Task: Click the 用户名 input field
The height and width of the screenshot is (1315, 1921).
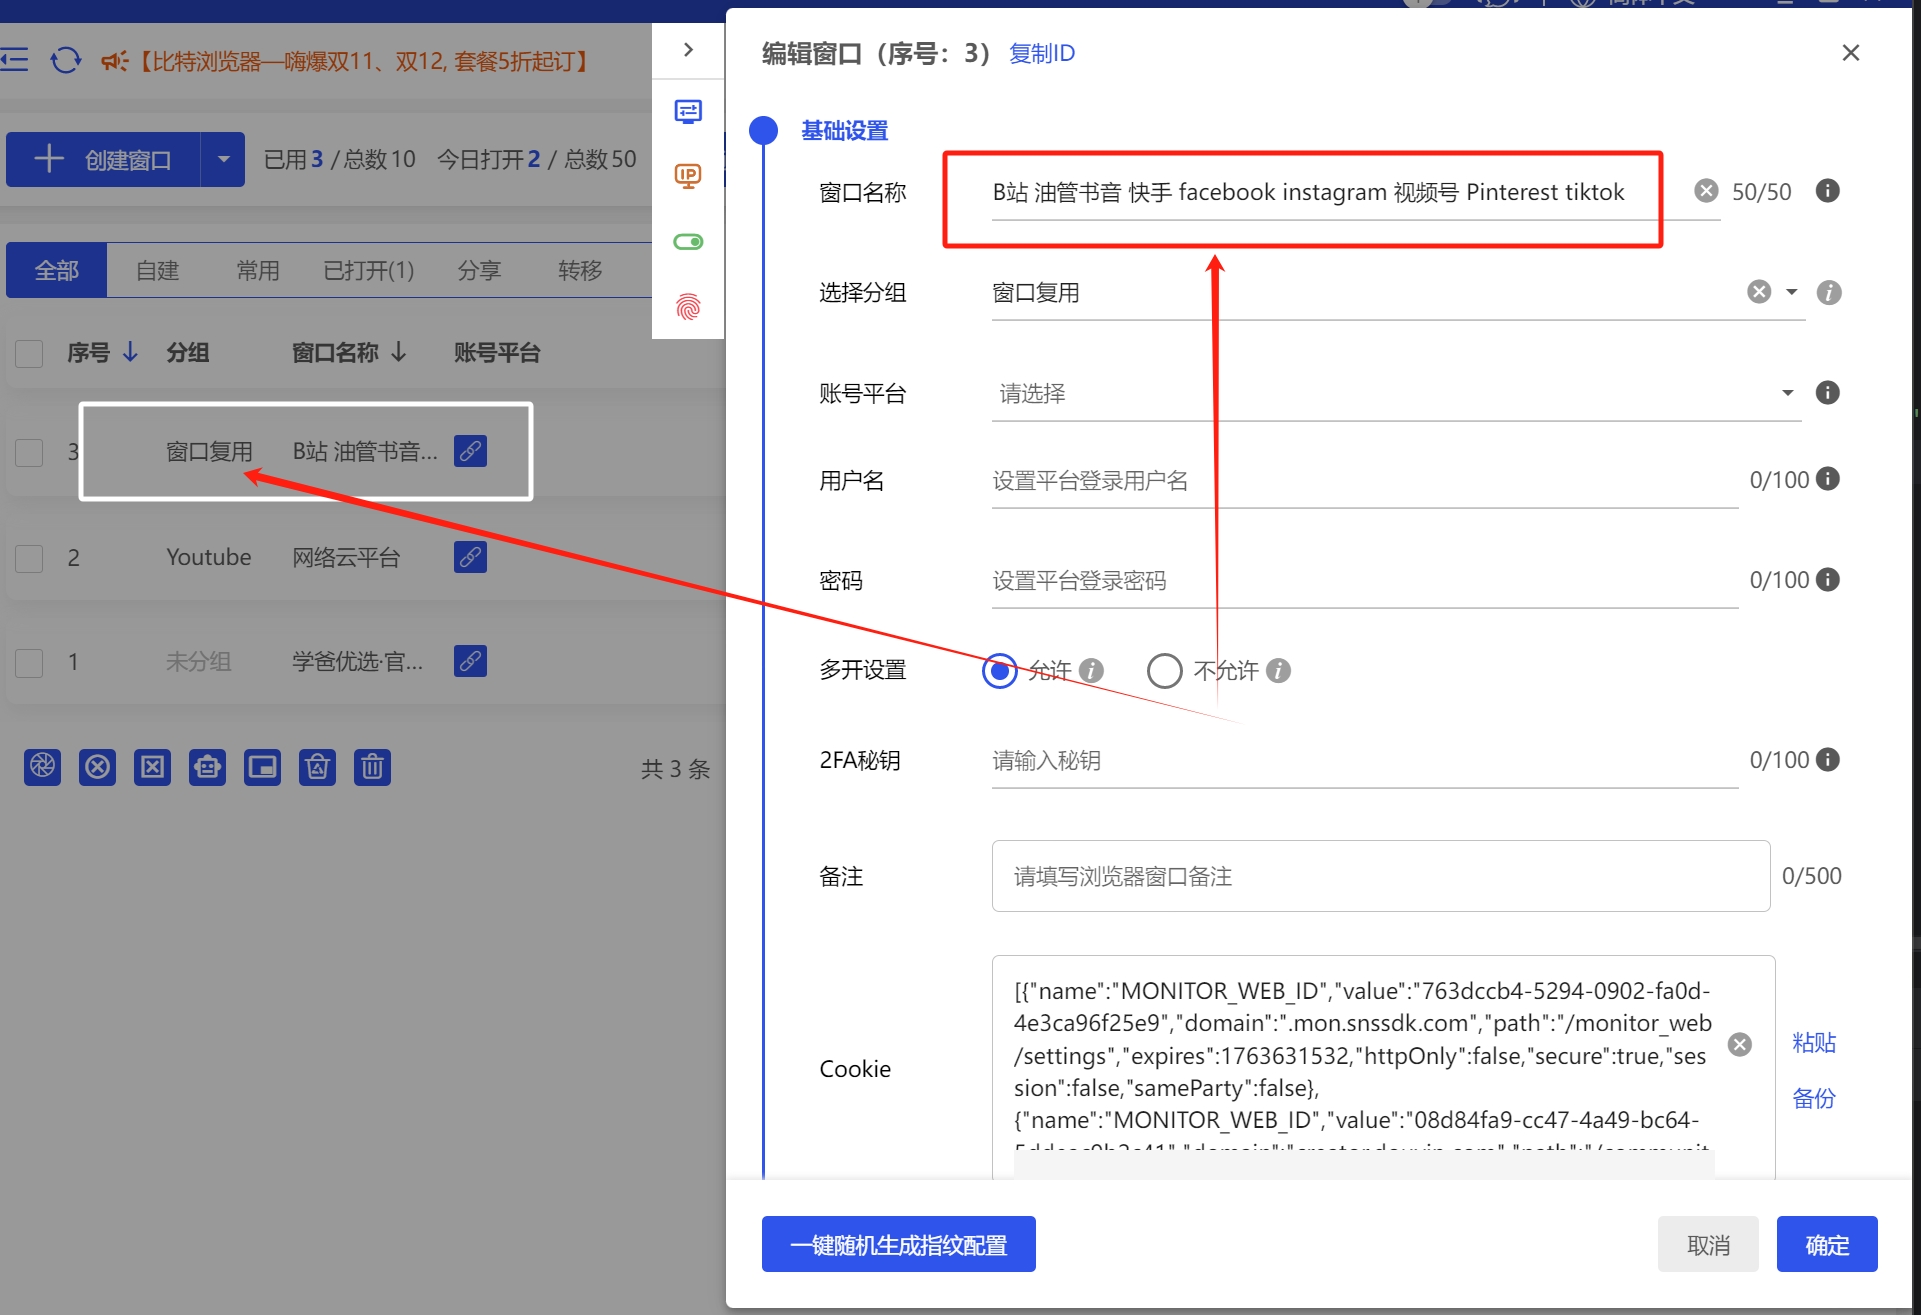Action: click(x=1365, y=481)
